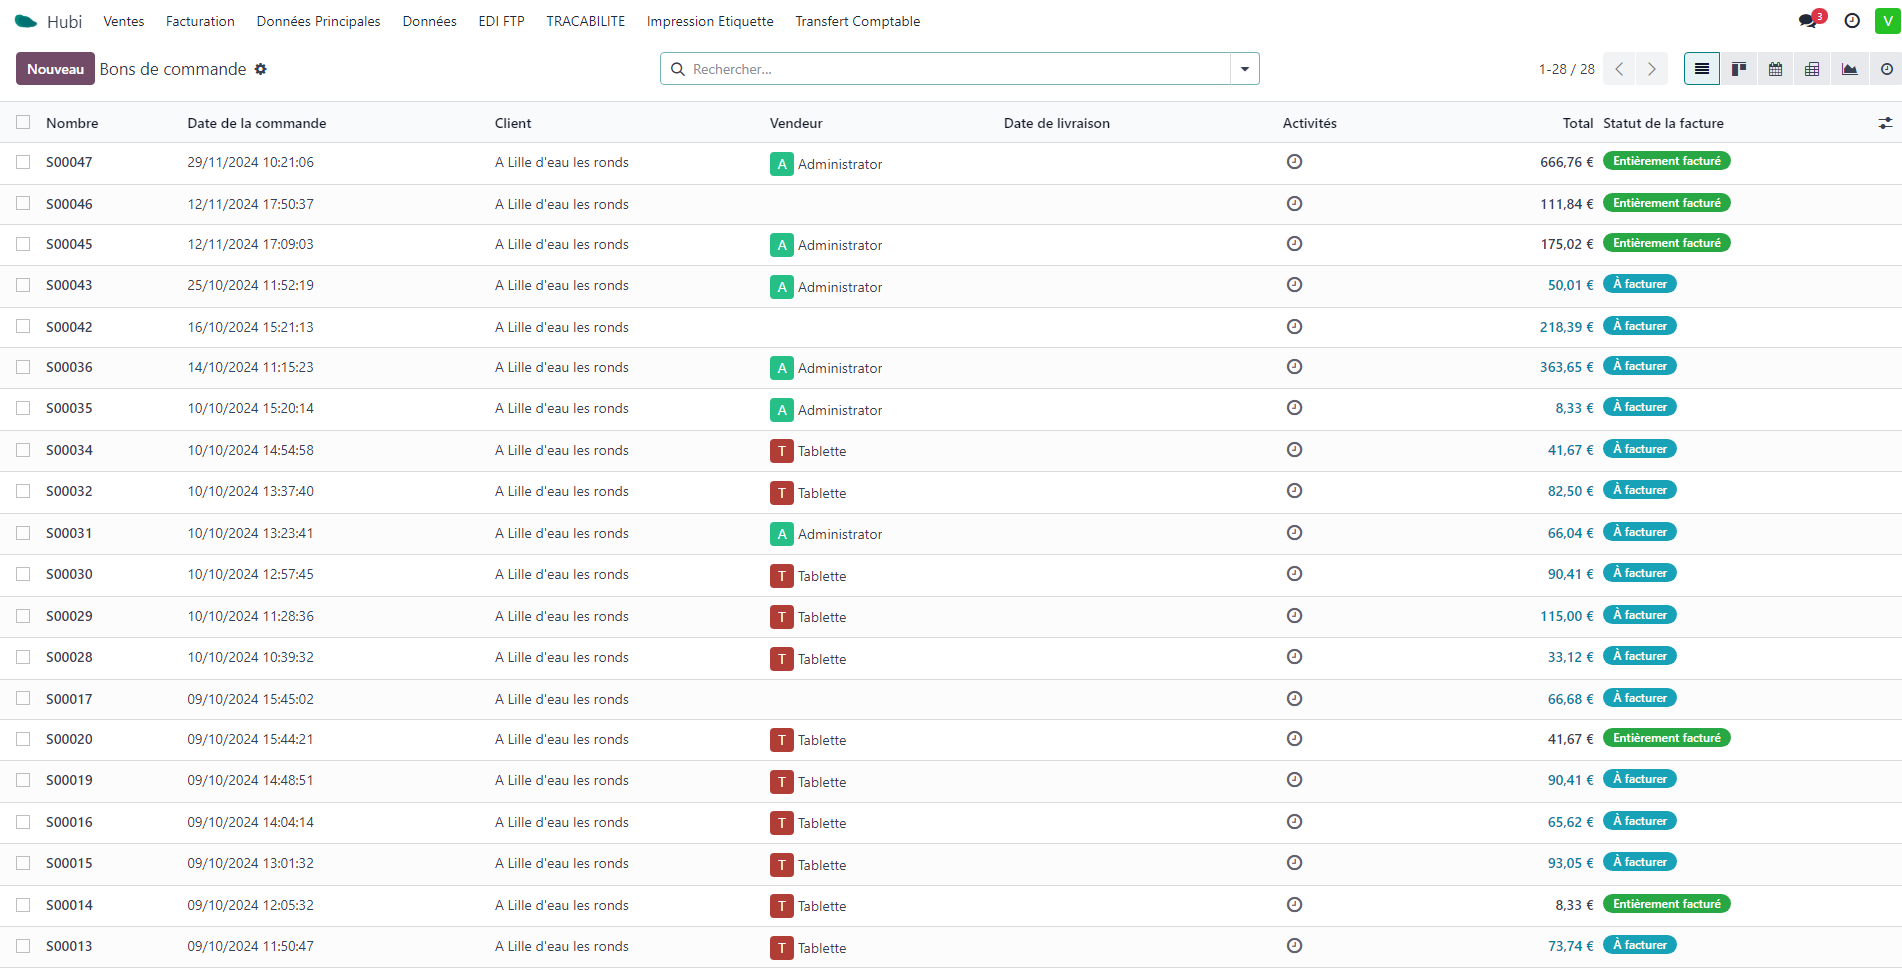
Task: Tick the select-all checkbox in header
Action: [x=23, y=122]
